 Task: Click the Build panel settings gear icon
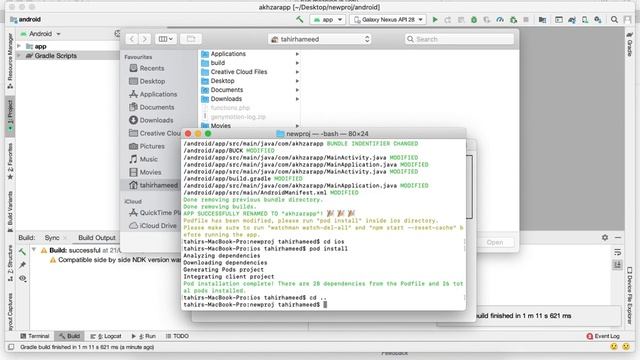(605, 237)
